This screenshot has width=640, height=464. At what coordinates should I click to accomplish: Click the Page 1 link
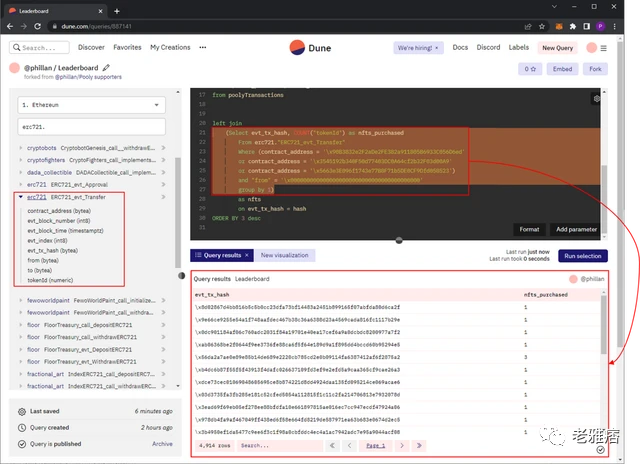(x=376, y=446)
